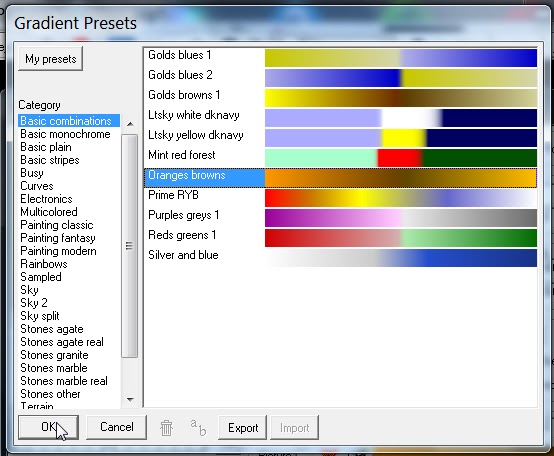Cancel the Gradient Presets dialog
This screenshot has width=554, height=456.
117,427
